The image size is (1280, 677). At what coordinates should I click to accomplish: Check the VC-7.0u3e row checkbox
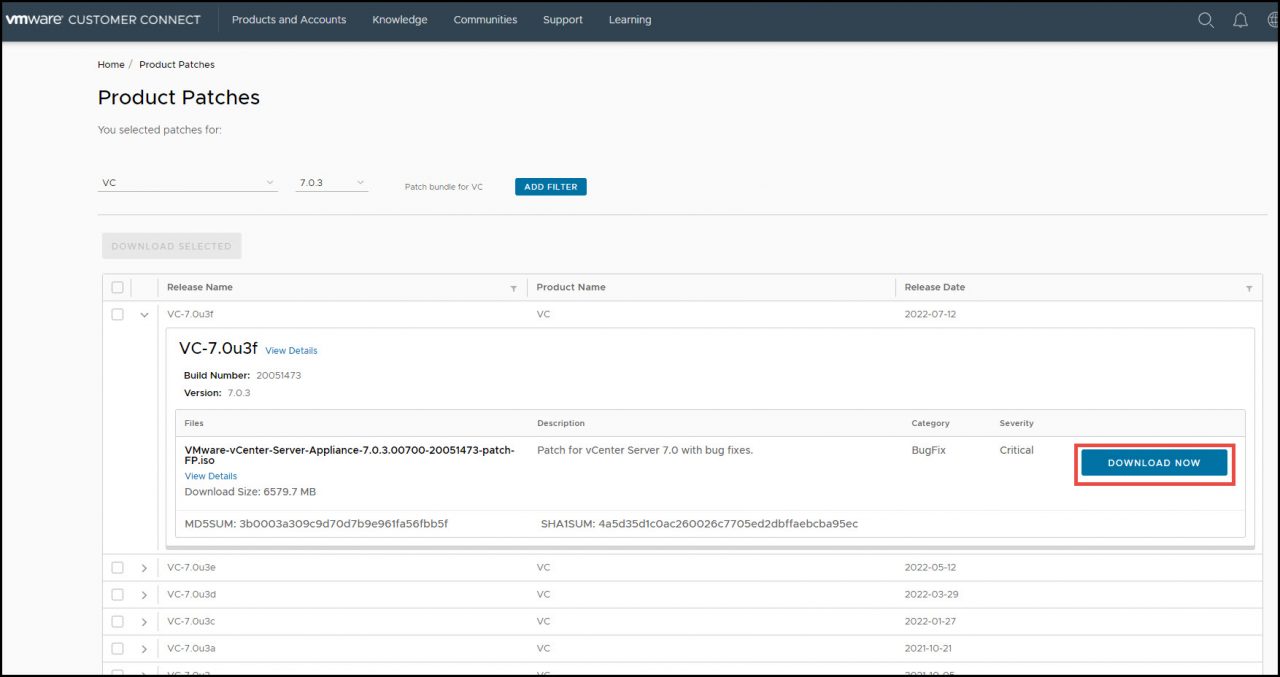117,567
